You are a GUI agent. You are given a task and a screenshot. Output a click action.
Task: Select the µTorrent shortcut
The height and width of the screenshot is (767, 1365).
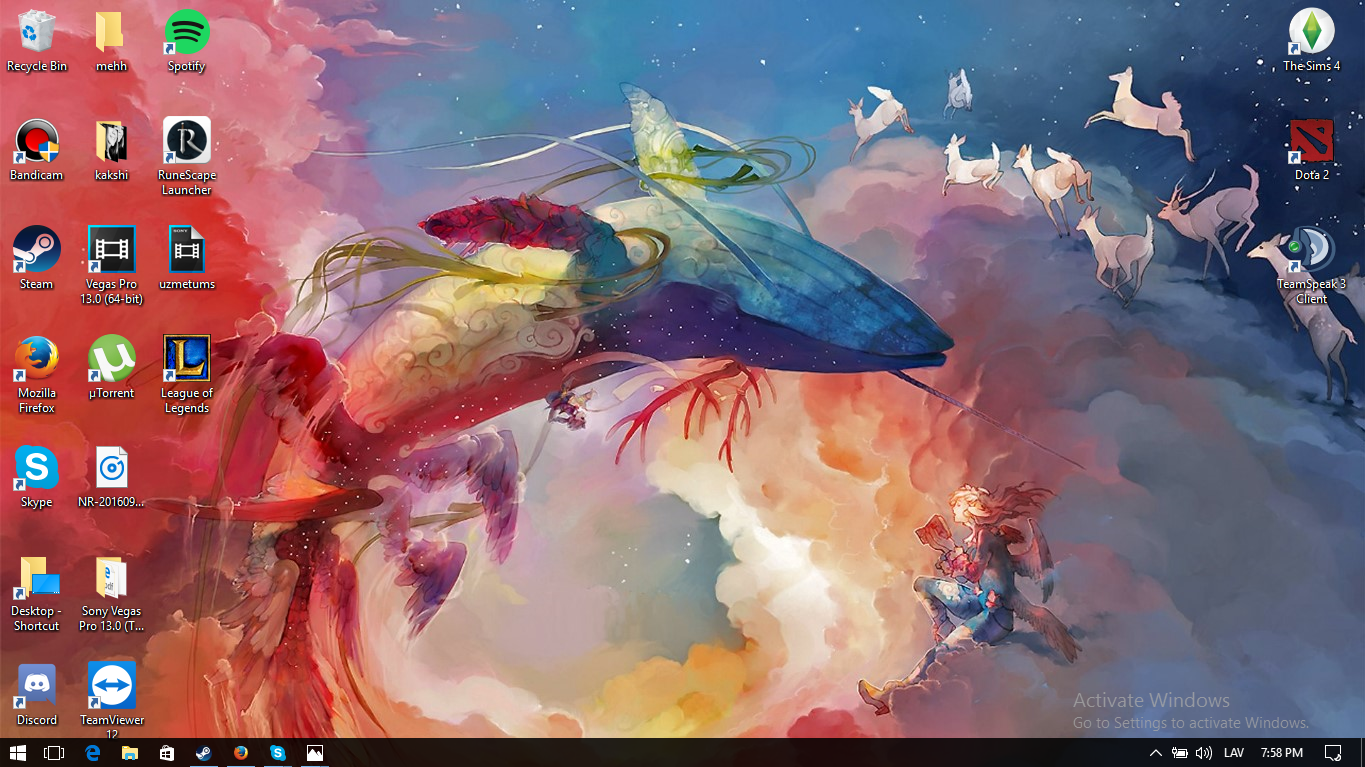pyautogui.click(x=111, y=367)
